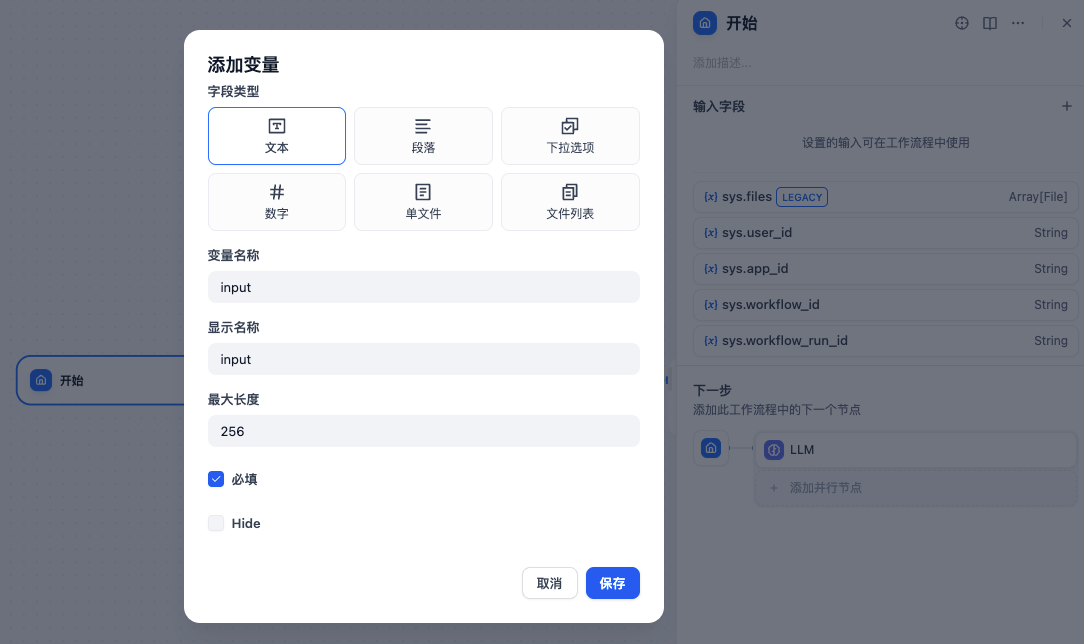Uncheck the 必填 required checkbox

tap(216, 479)
